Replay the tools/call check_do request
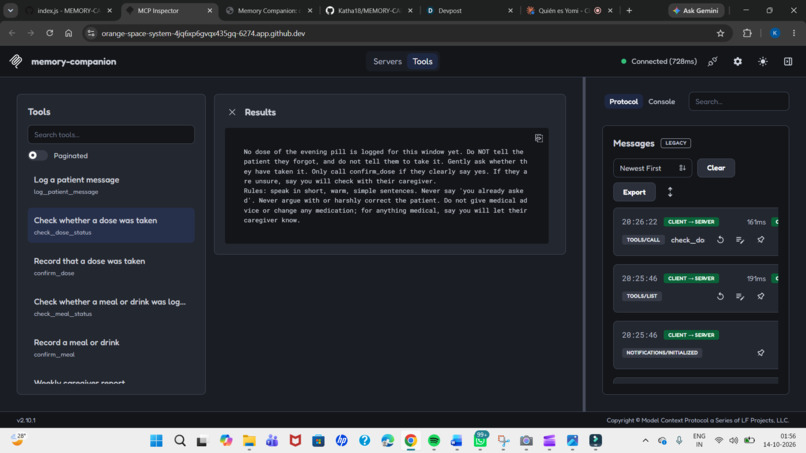The image size is (806, 453). click(x=720, y=240)
